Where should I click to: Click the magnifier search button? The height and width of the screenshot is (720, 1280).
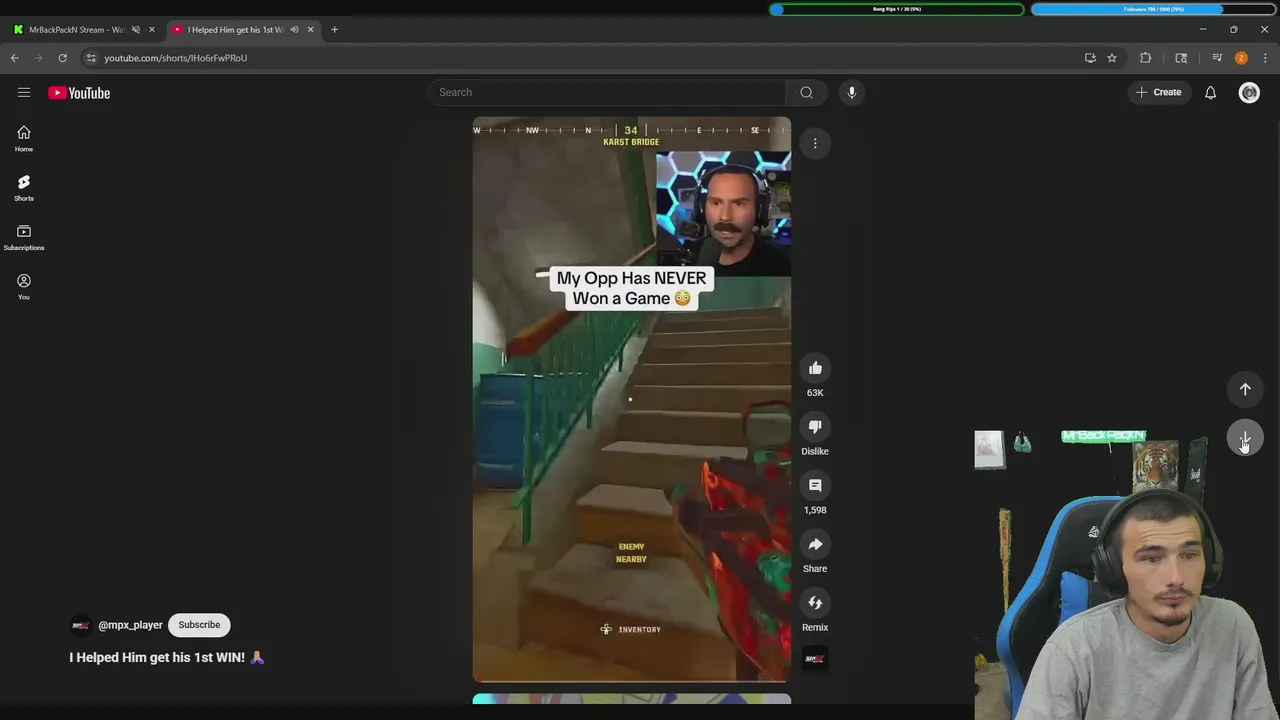(x=806, y=92)
